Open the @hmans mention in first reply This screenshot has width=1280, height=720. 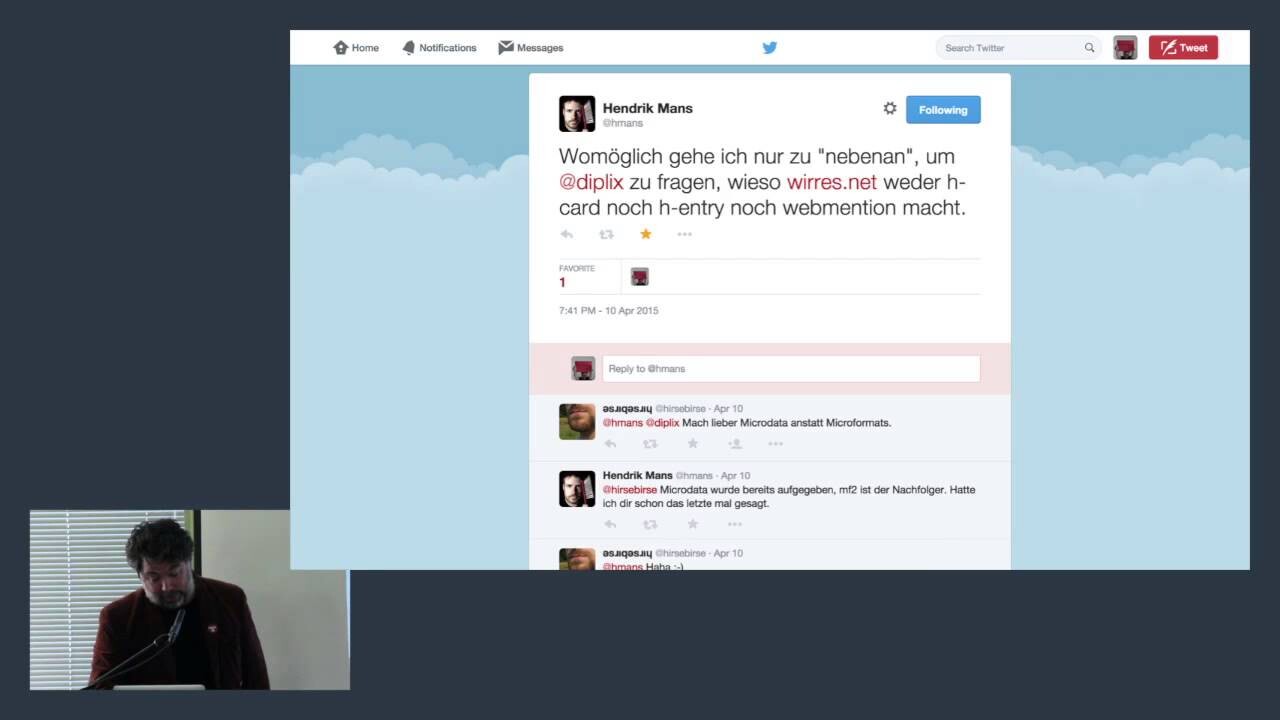tap(623, 423)
